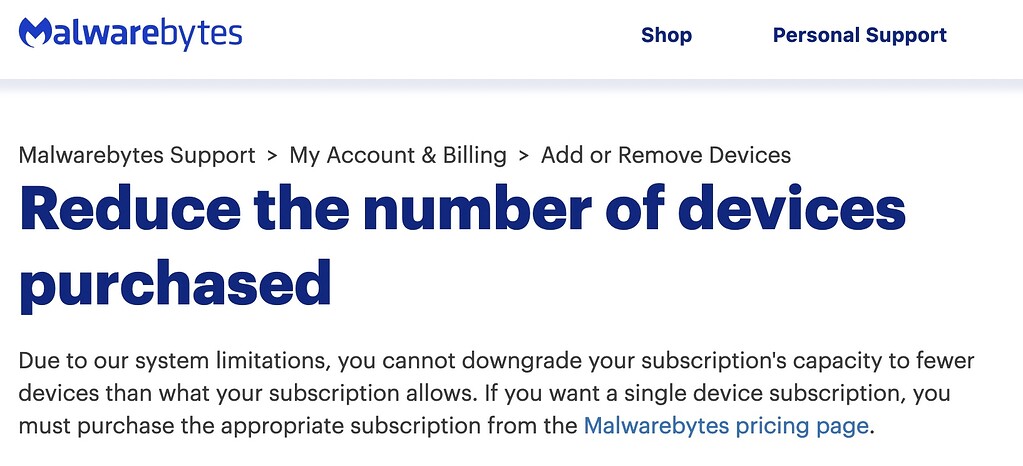The width and height of the screenshot is (1023, 466).
Task: Select Add or Remove Devices breadcrumb
Action: coord(665,155)
